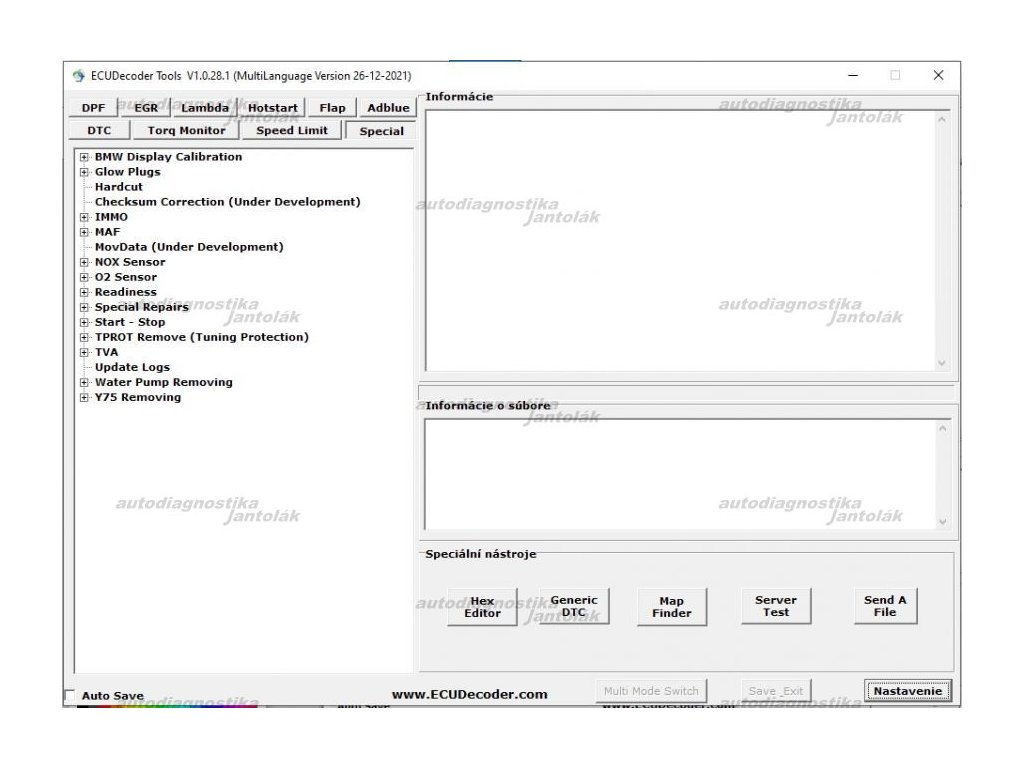Open Nastavenie settings button
Image resolution: width=1024 pixels, height=768 pixels.
(x=907, y=691)
